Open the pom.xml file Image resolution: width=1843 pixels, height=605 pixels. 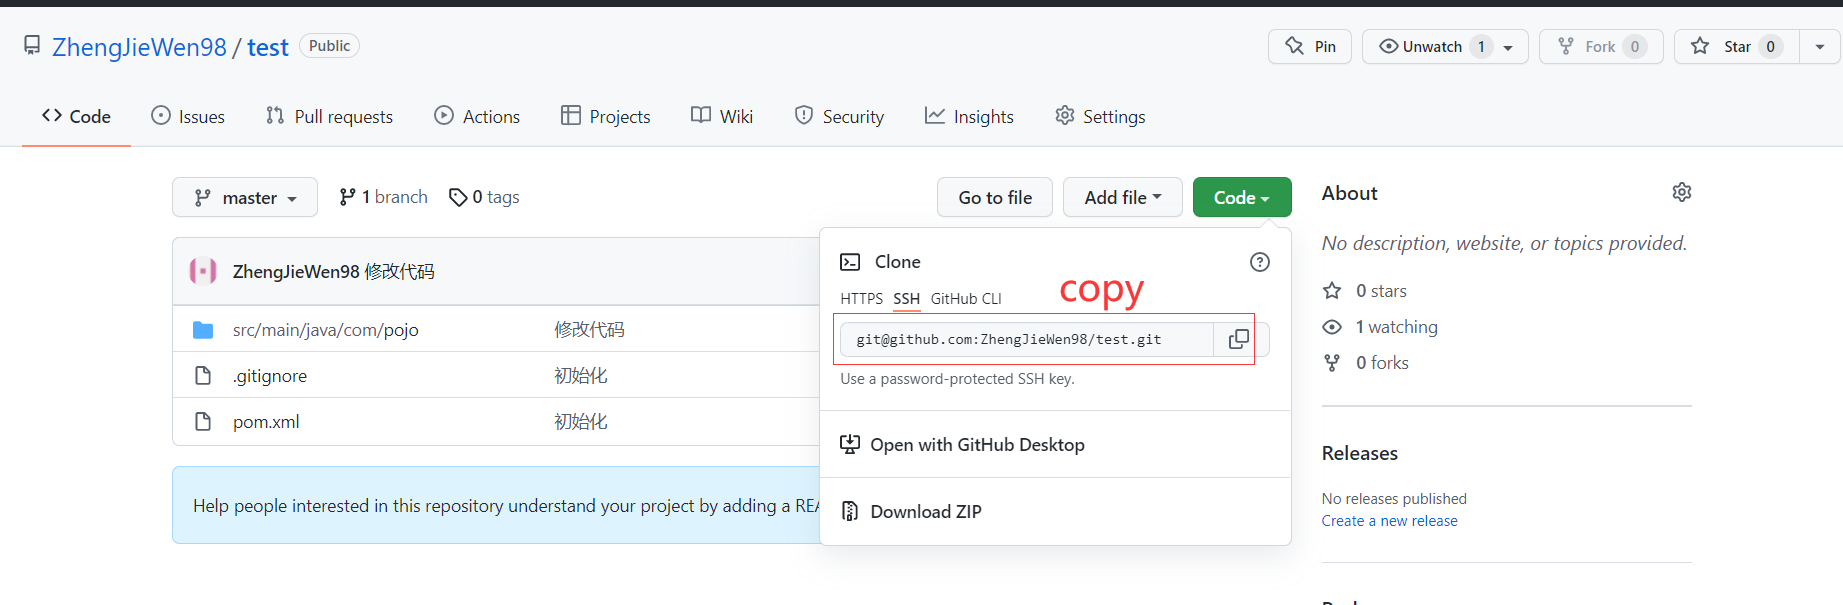tap(266, 422)
